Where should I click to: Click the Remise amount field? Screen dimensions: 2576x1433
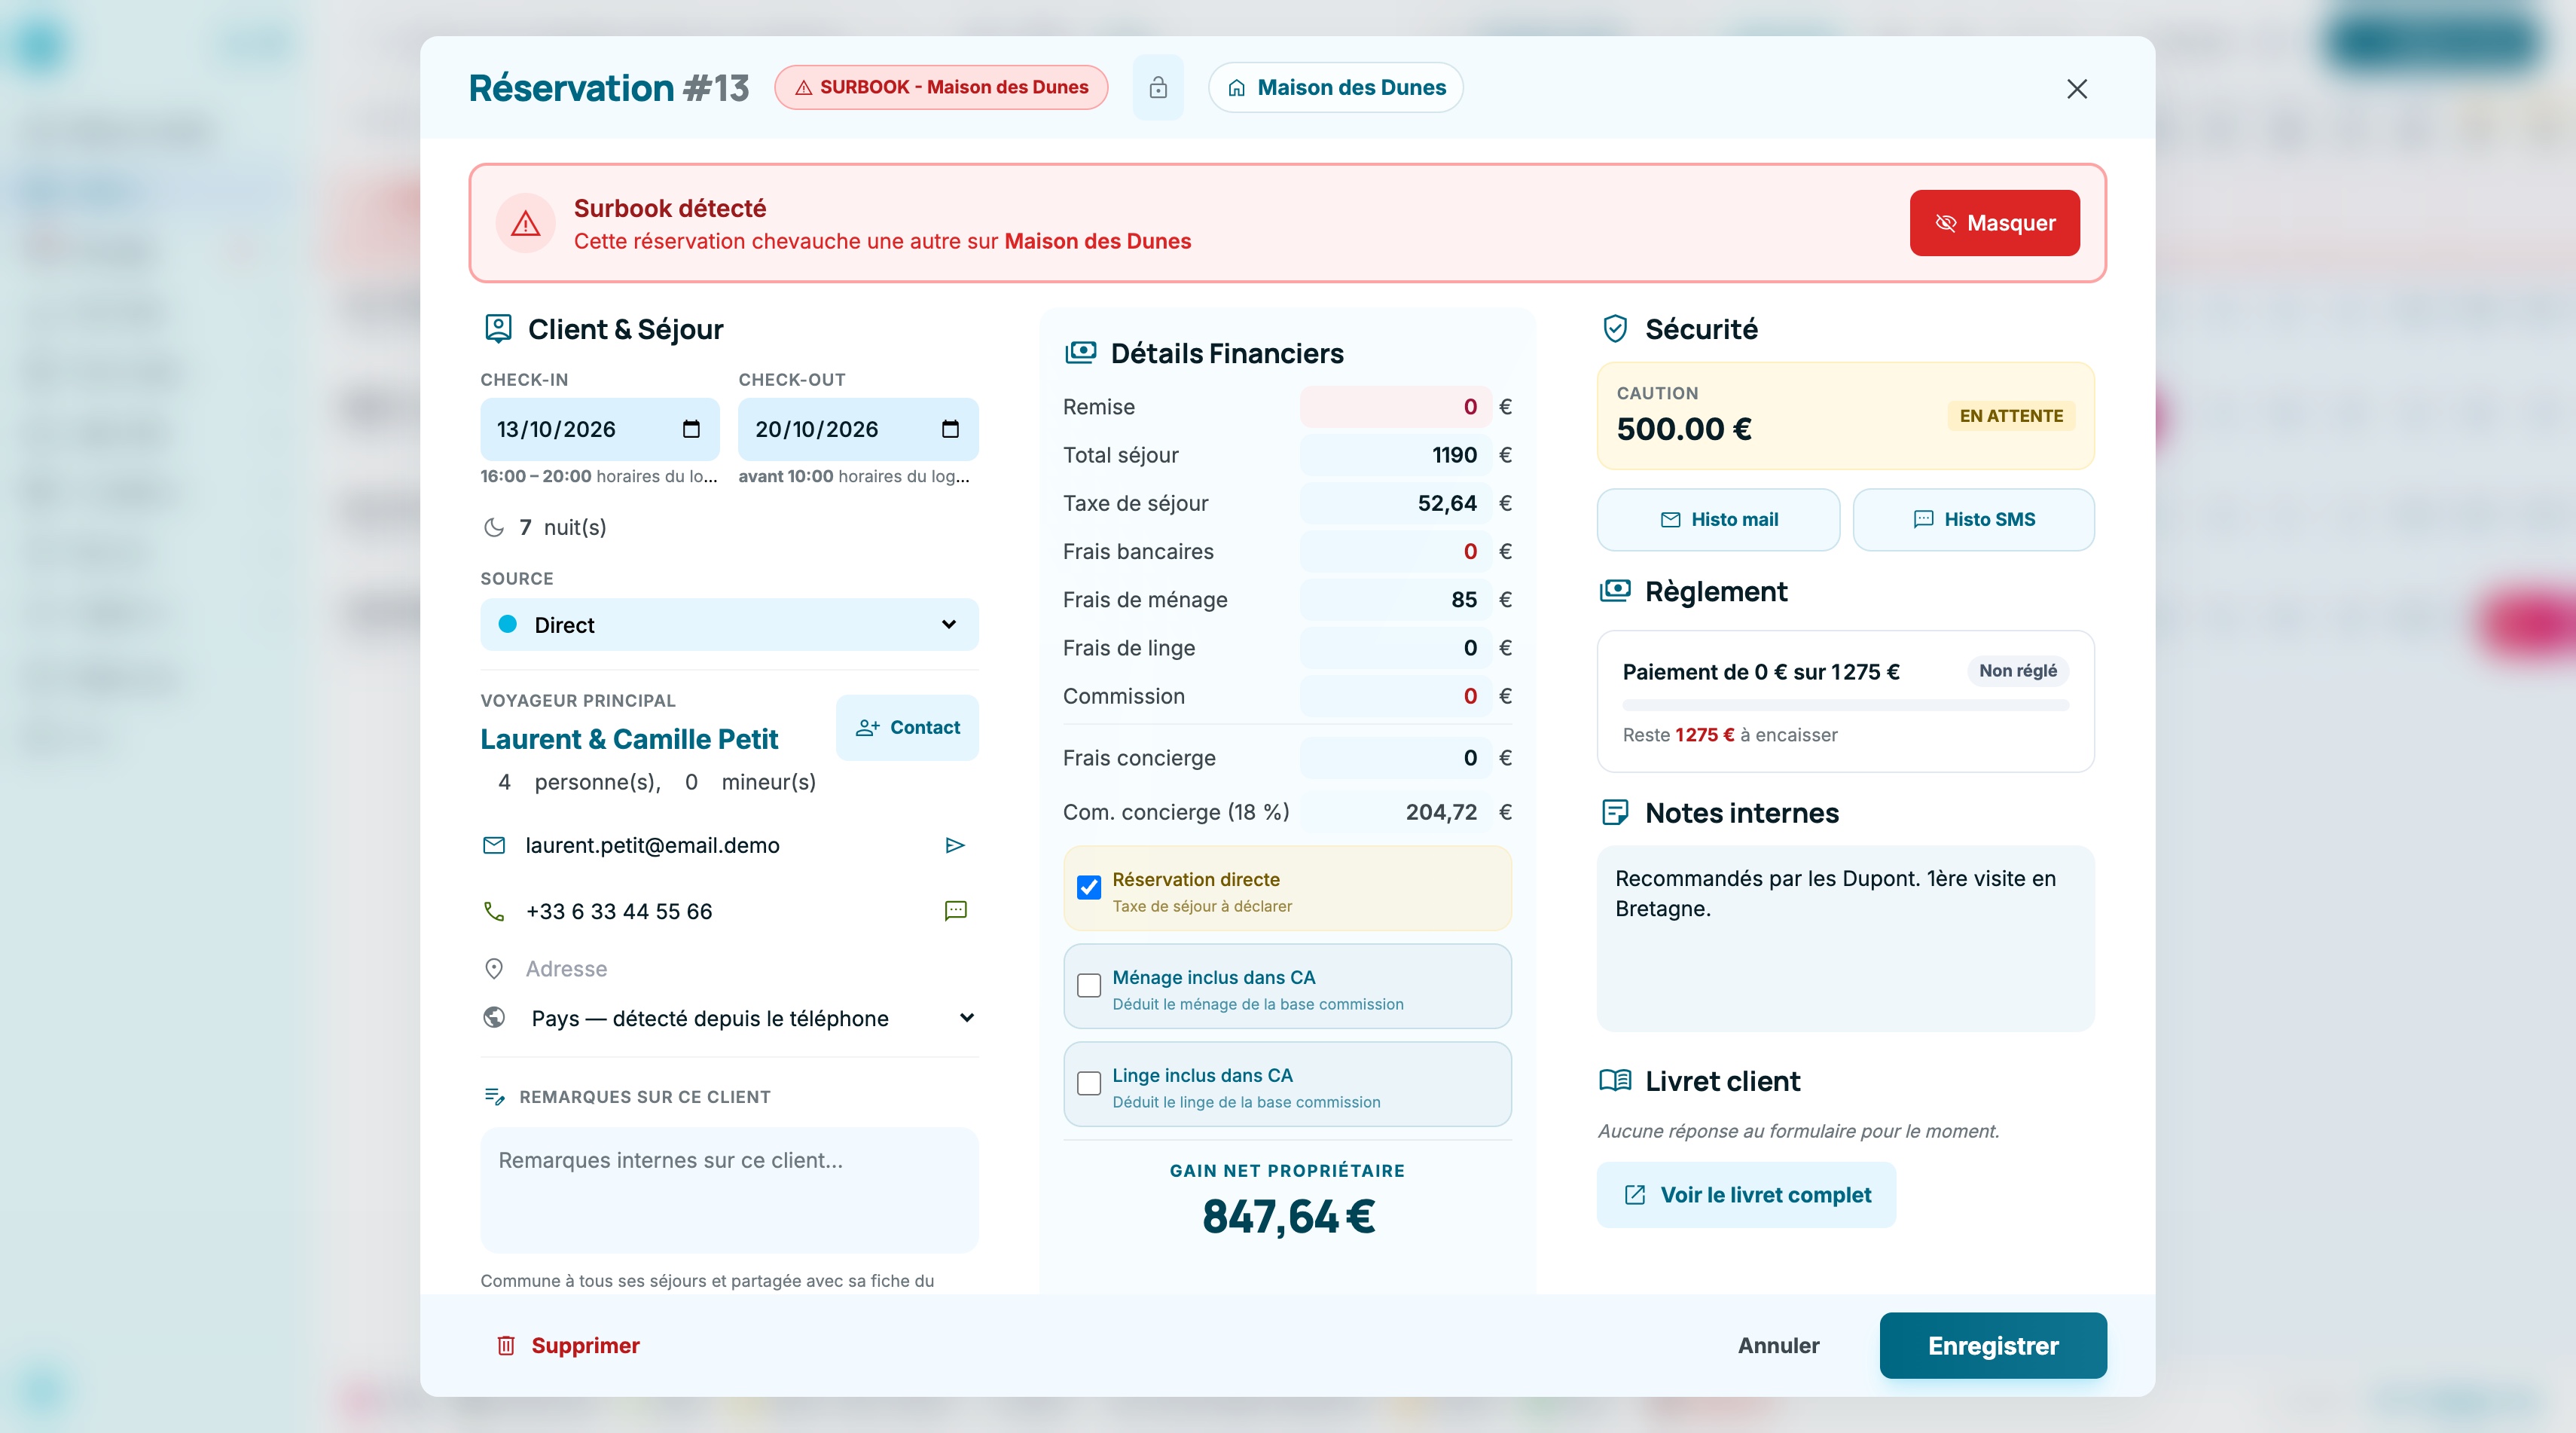[x=1396, y=407]
